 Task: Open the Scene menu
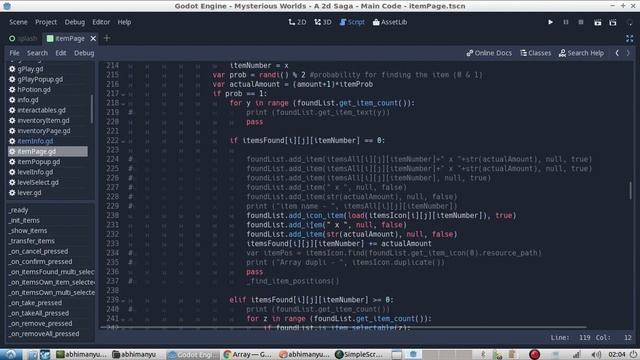[x=18, y=22]
